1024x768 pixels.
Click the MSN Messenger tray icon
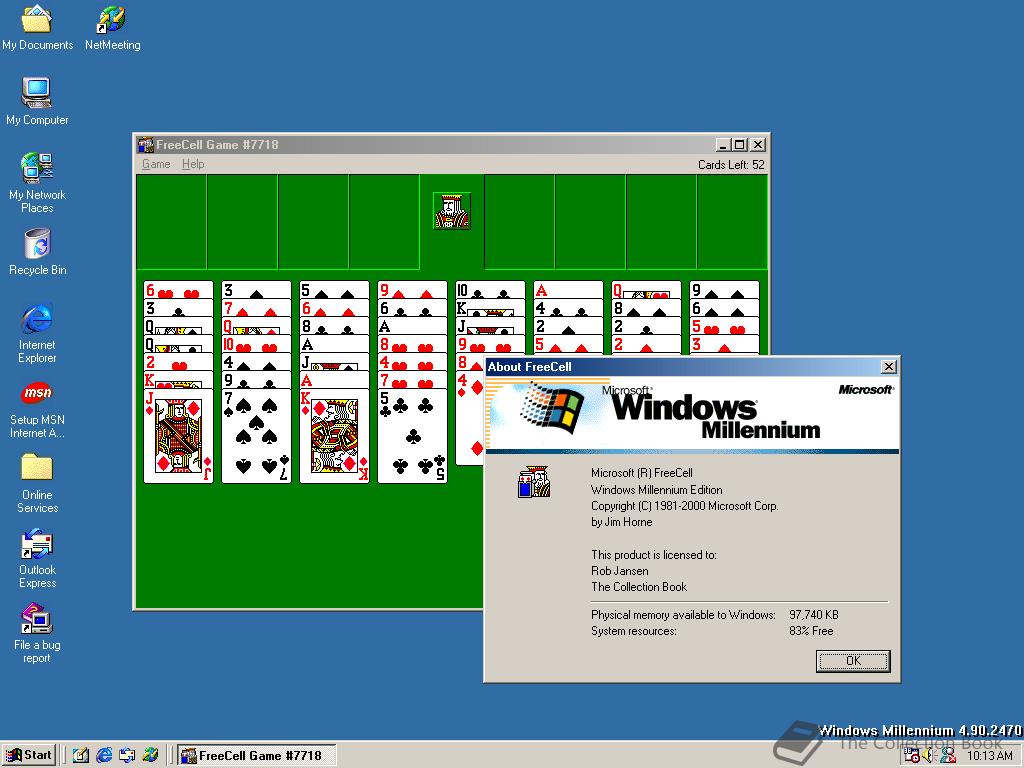click(x=948, y=756)
